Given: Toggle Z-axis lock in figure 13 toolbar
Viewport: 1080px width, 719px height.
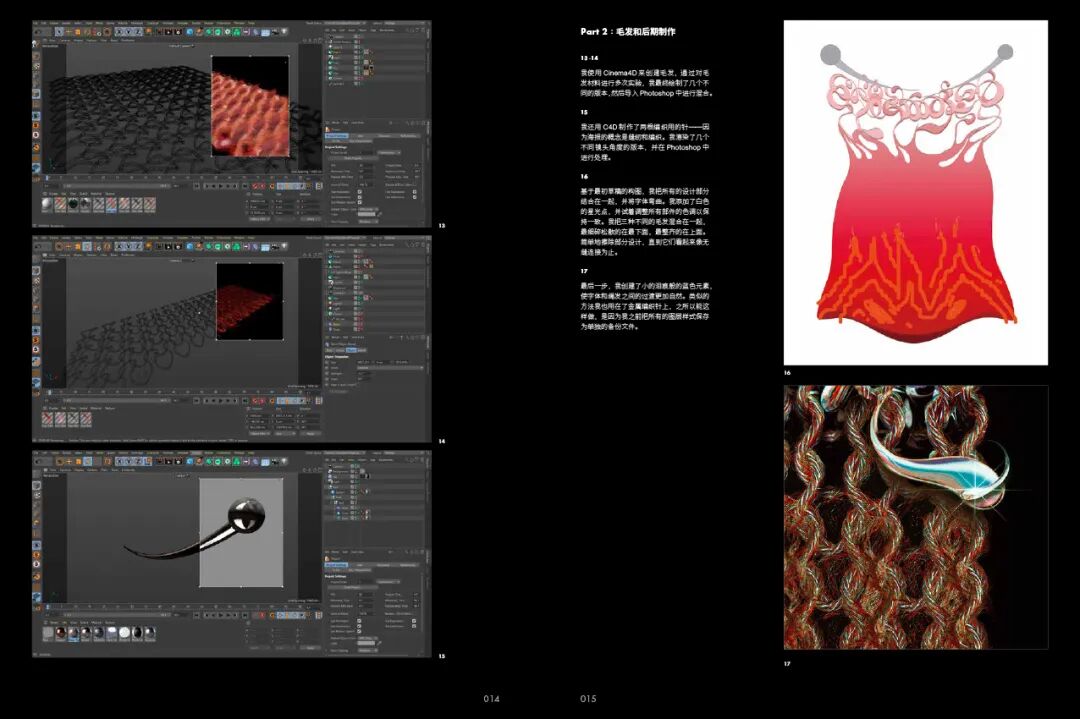Looking at the screenshot, I should (138, 32).
